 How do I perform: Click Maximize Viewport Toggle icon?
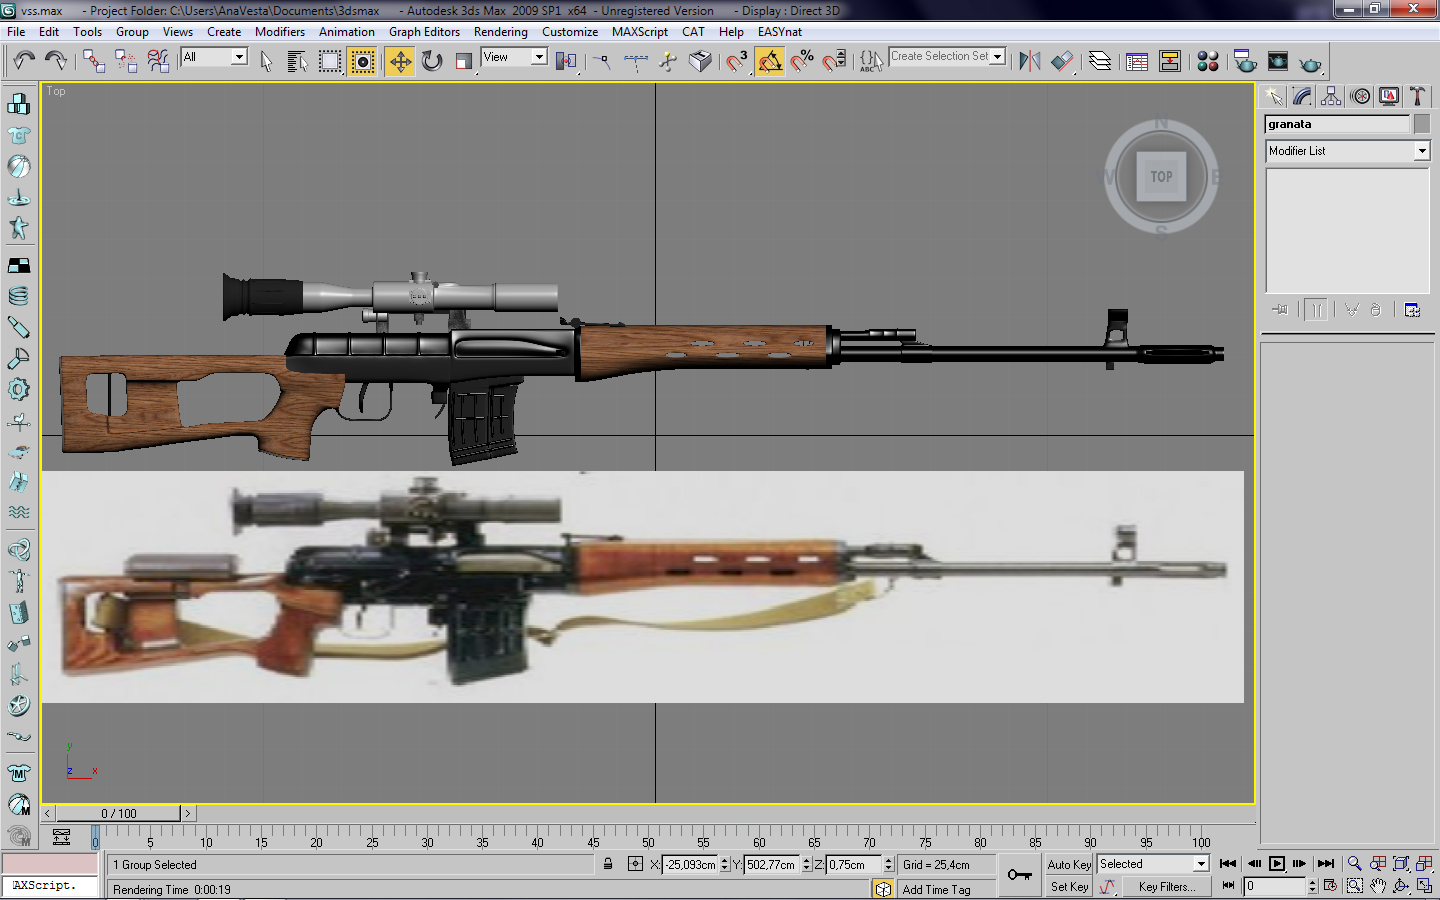1424,886
